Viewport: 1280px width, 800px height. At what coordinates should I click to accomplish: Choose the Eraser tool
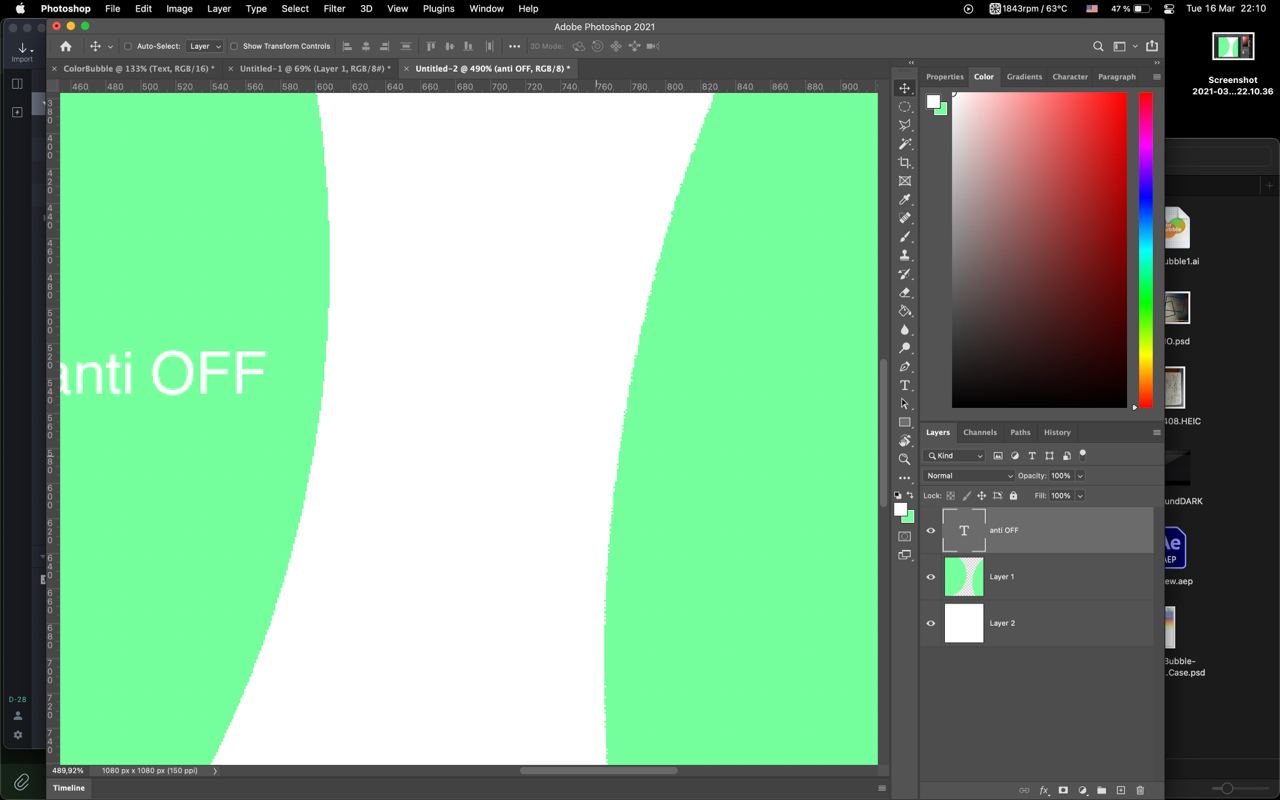click(905, 292)
